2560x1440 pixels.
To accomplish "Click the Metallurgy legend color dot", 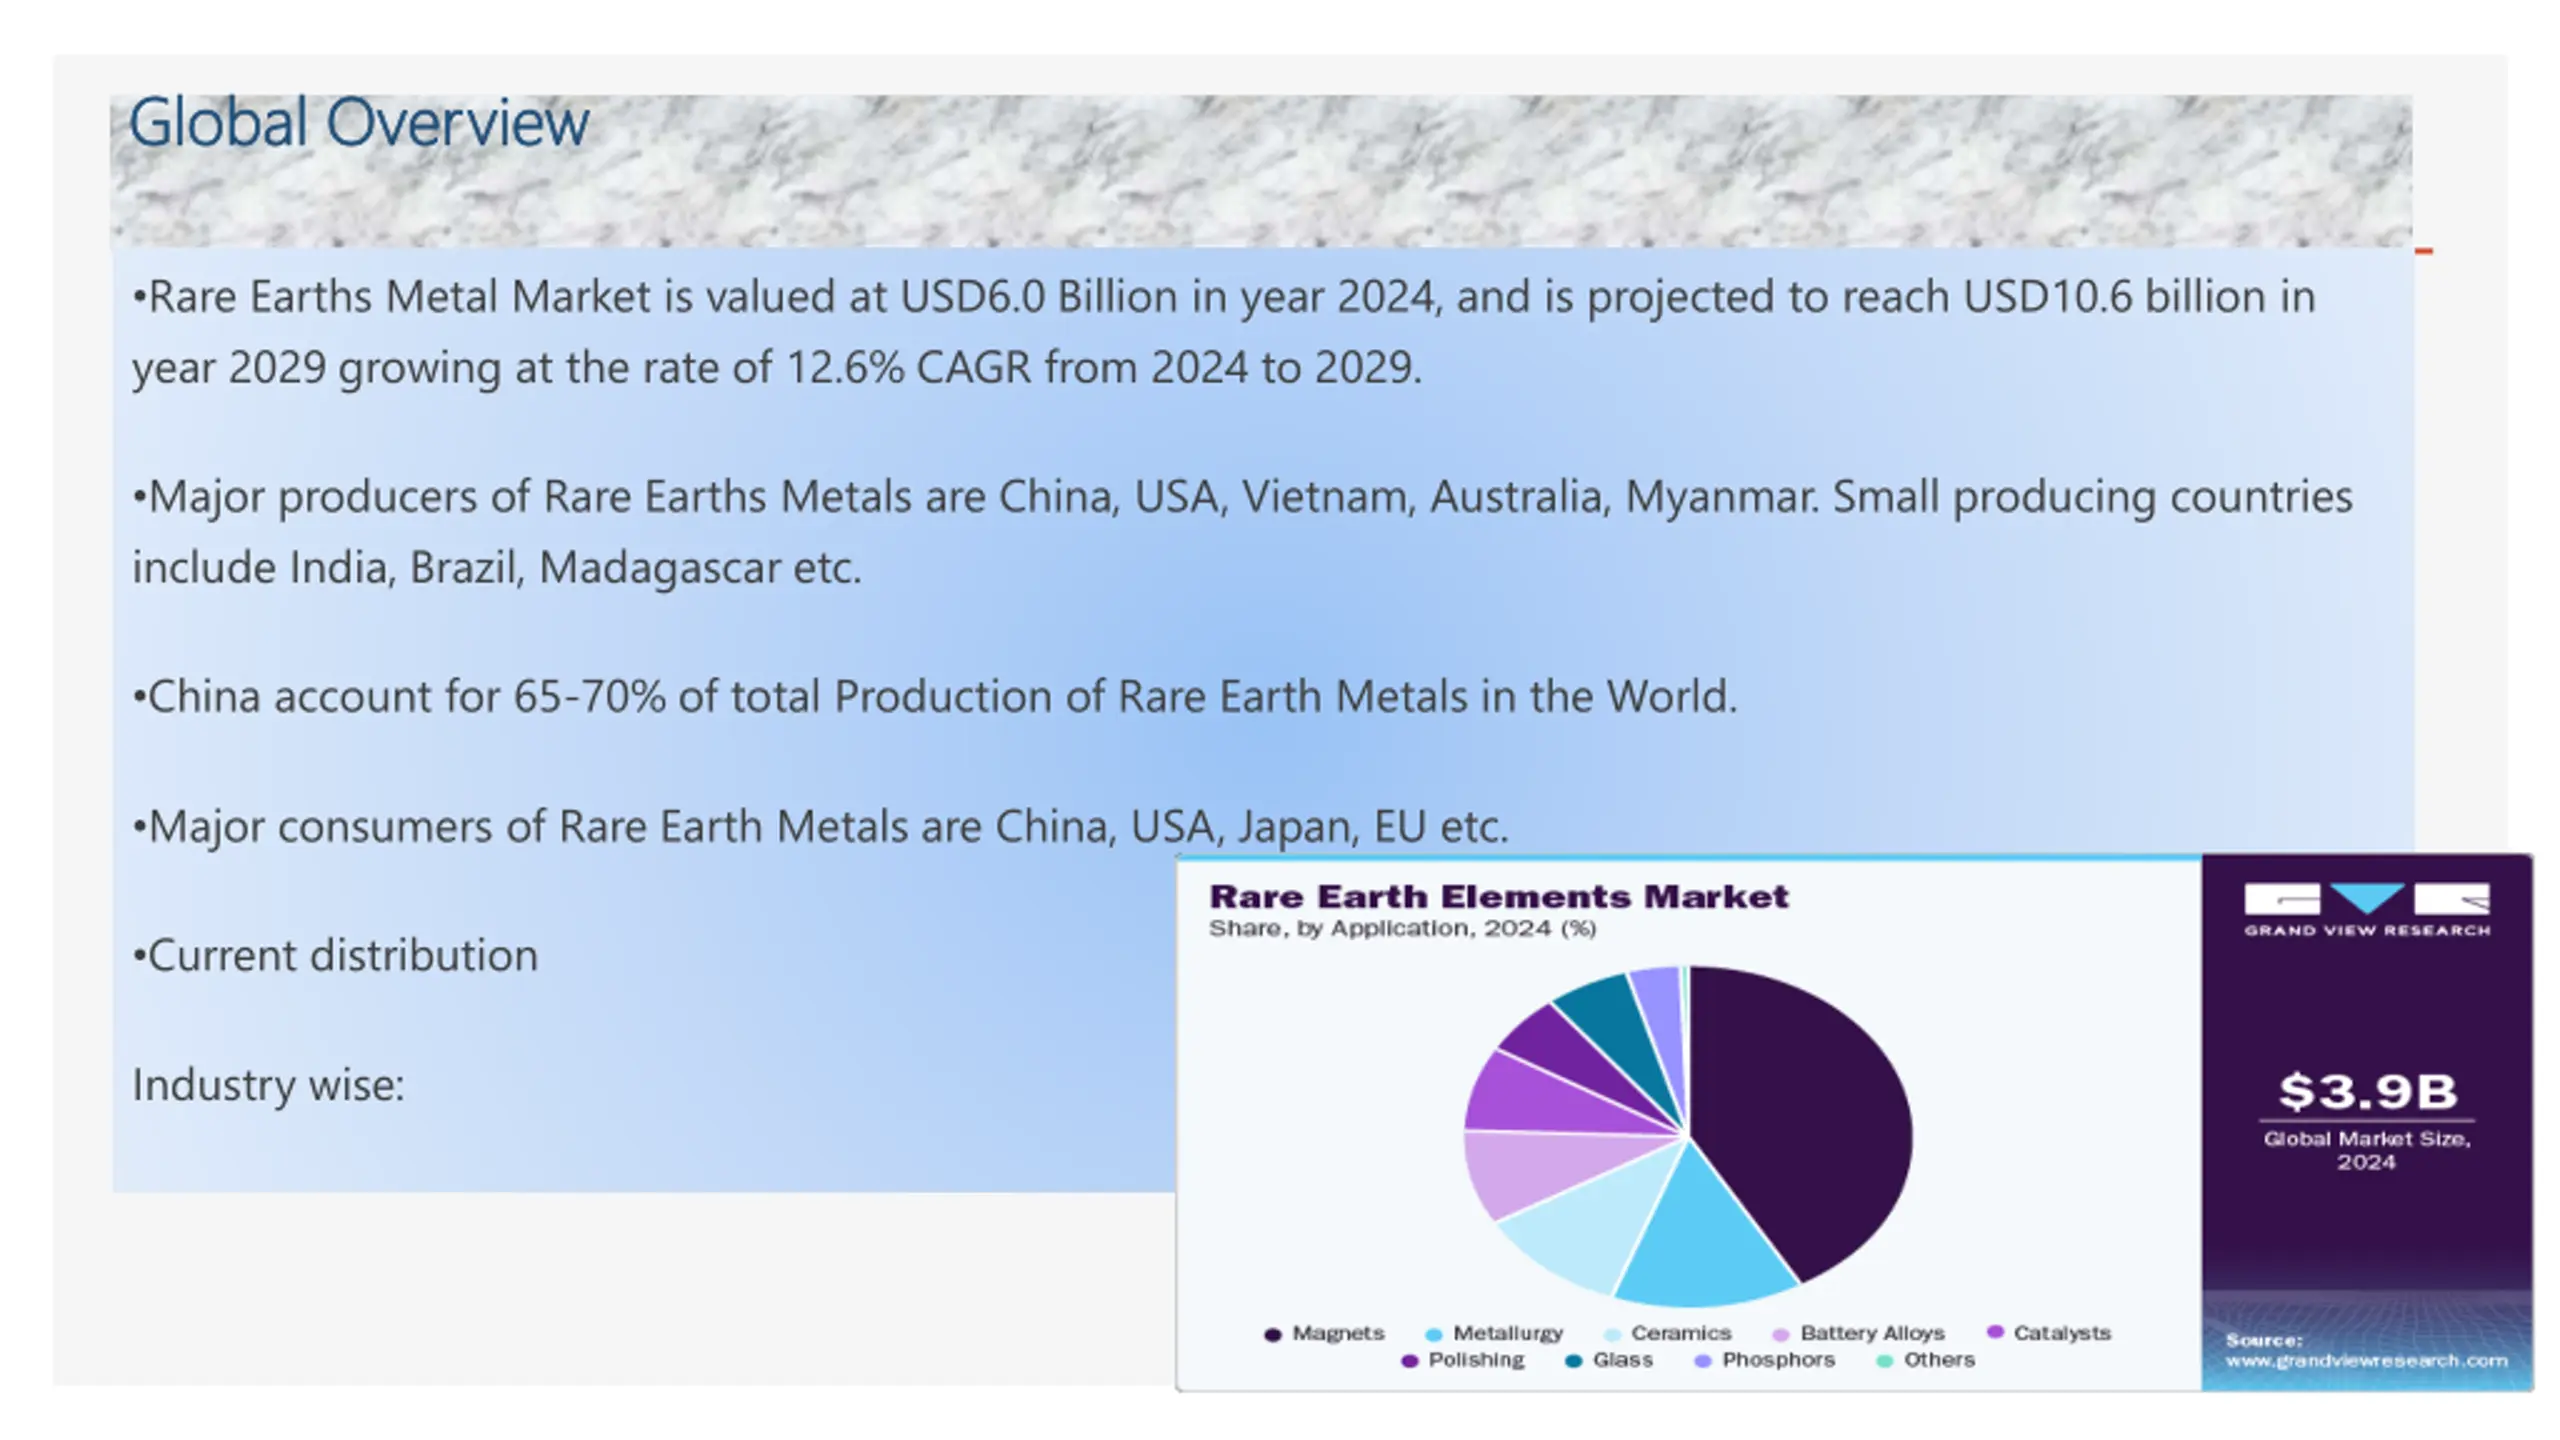I will pos(1433,1334).
